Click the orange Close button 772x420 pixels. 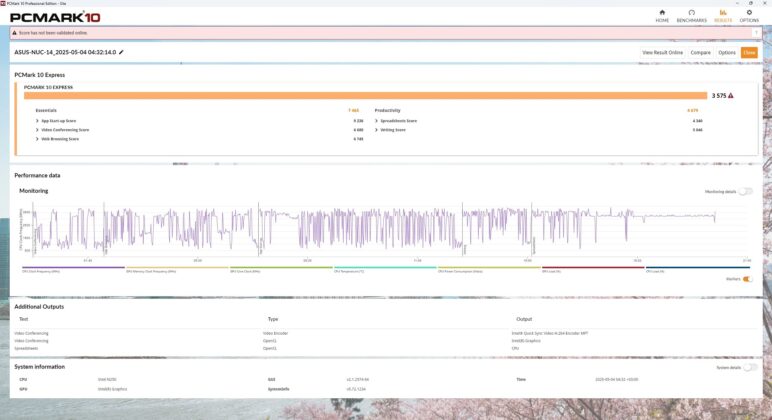(x=749, y=53)
